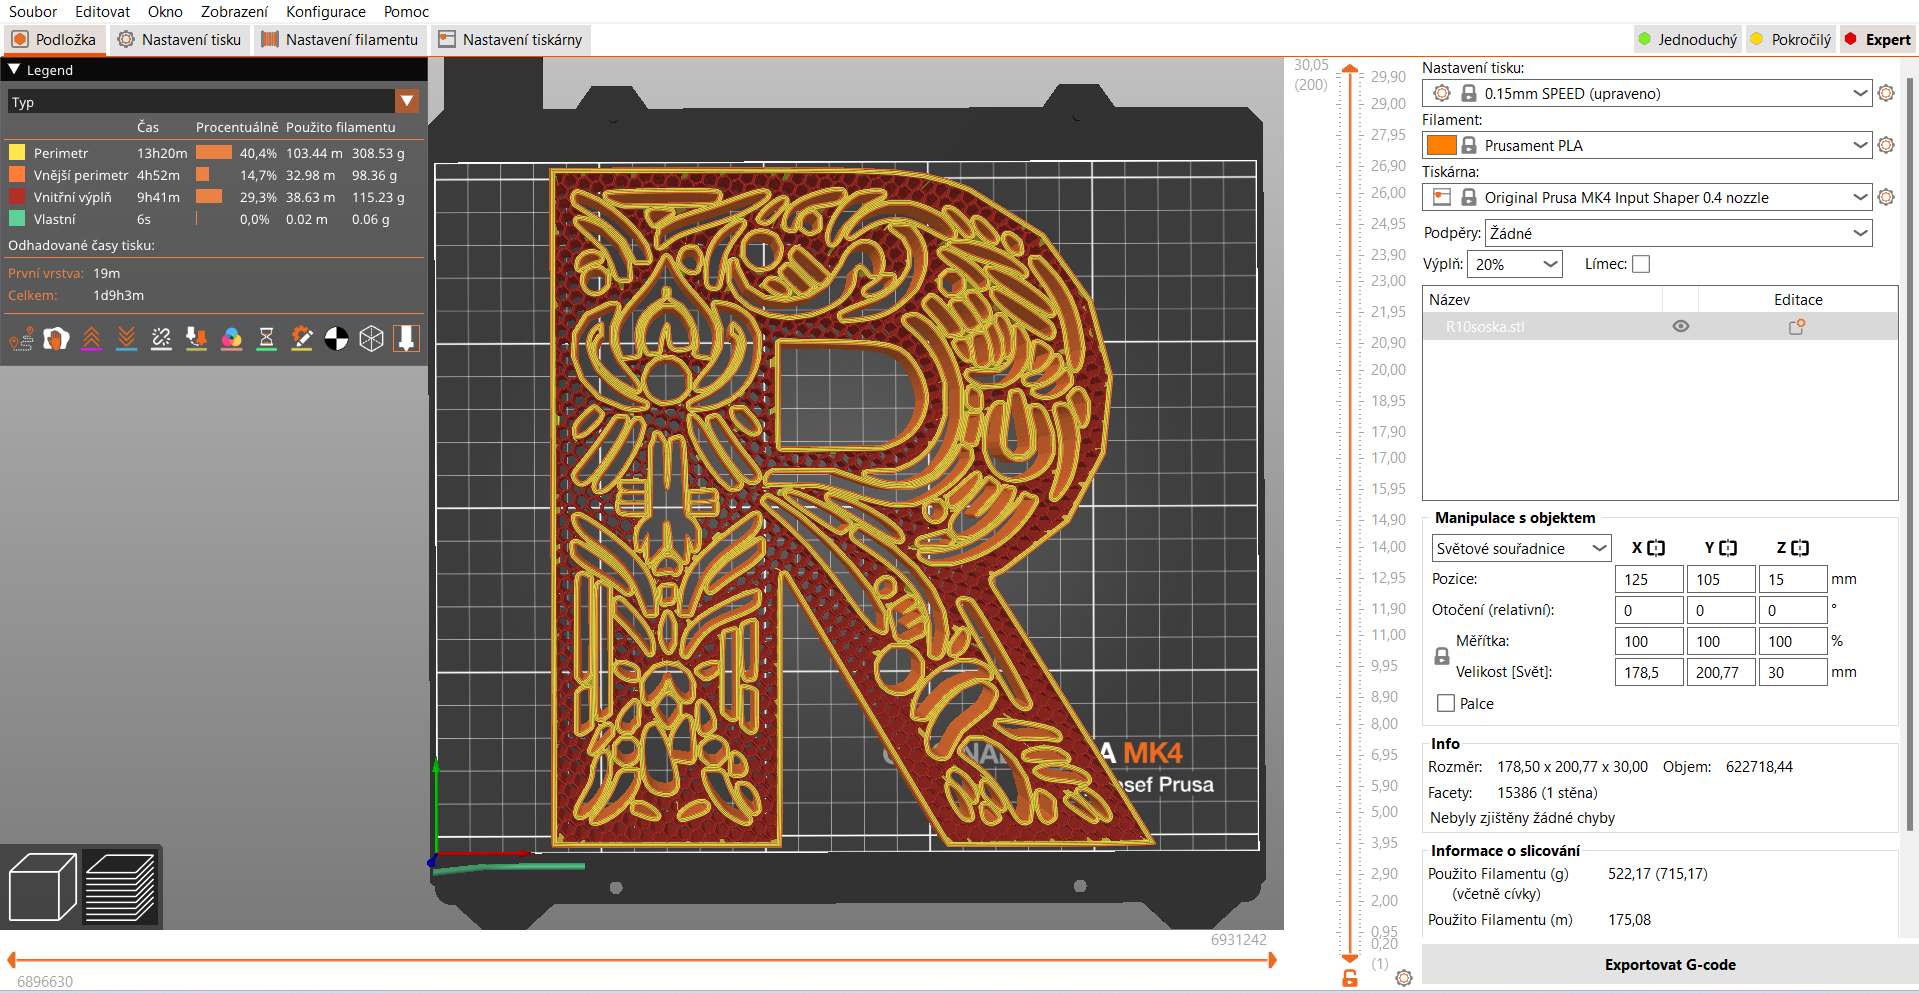Switch to sliced layers preview icon
Screen dimensions: 1919x993
pyautogui.click(x=120, y=887)
